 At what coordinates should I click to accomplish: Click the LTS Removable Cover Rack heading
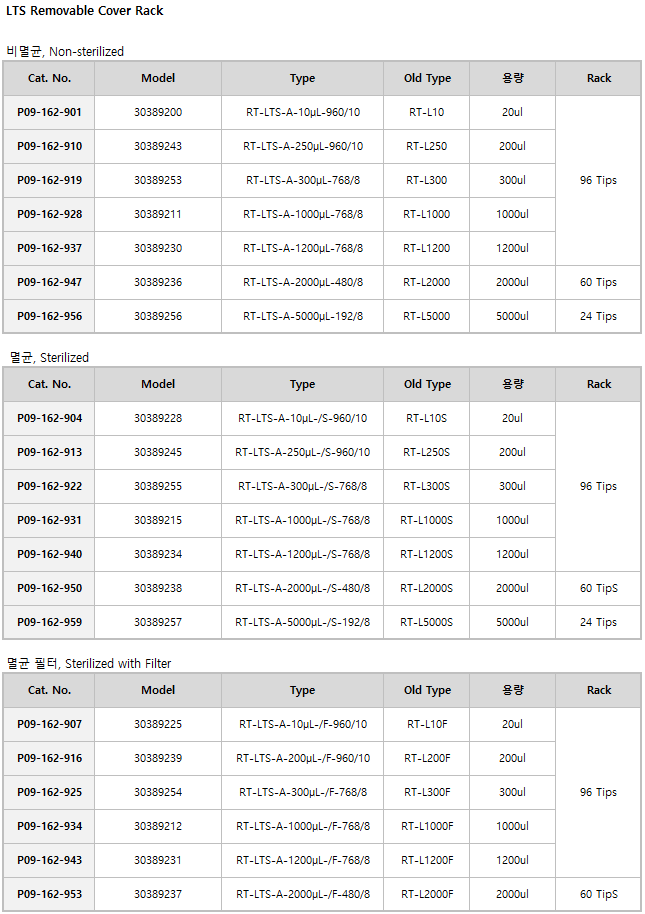[x=84, y=11]
